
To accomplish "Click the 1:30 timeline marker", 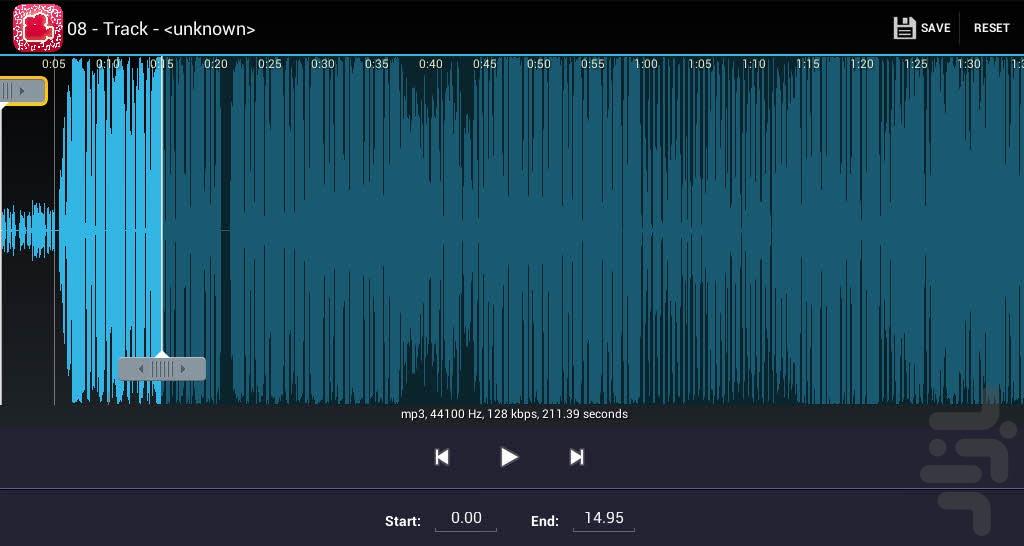I will (x=969, y=64).
